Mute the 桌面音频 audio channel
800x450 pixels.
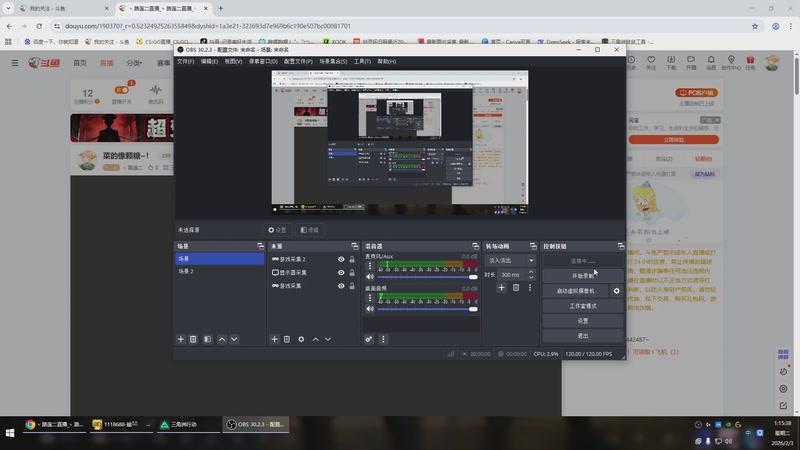(370, 309)
